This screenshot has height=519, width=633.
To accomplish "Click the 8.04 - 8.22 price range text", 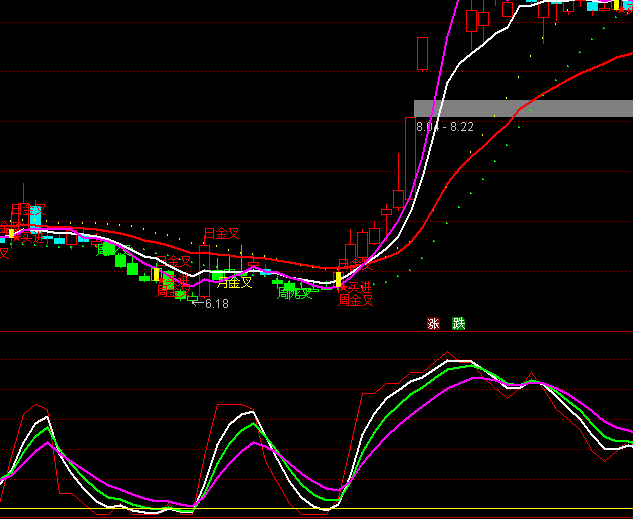I will (445, 128).
